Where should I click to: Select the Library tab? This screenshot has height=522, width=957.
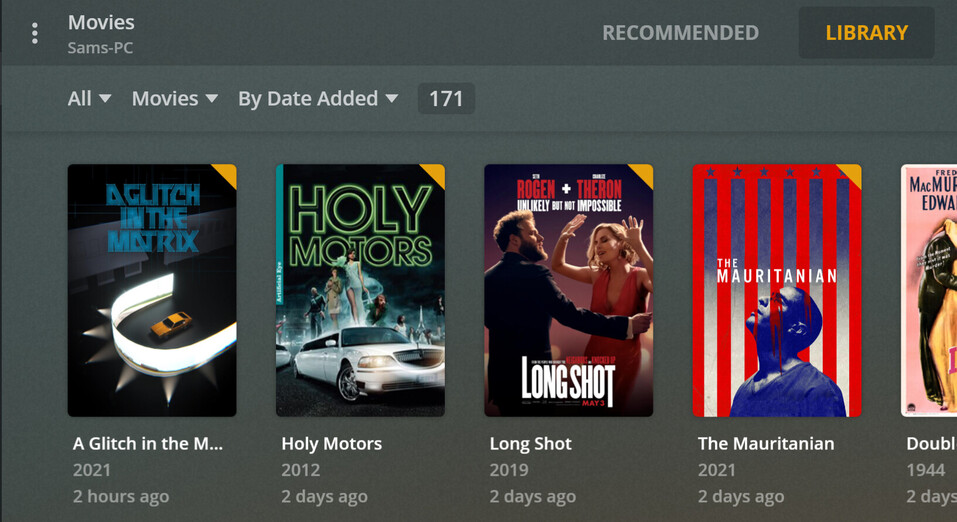click(866, 33)
